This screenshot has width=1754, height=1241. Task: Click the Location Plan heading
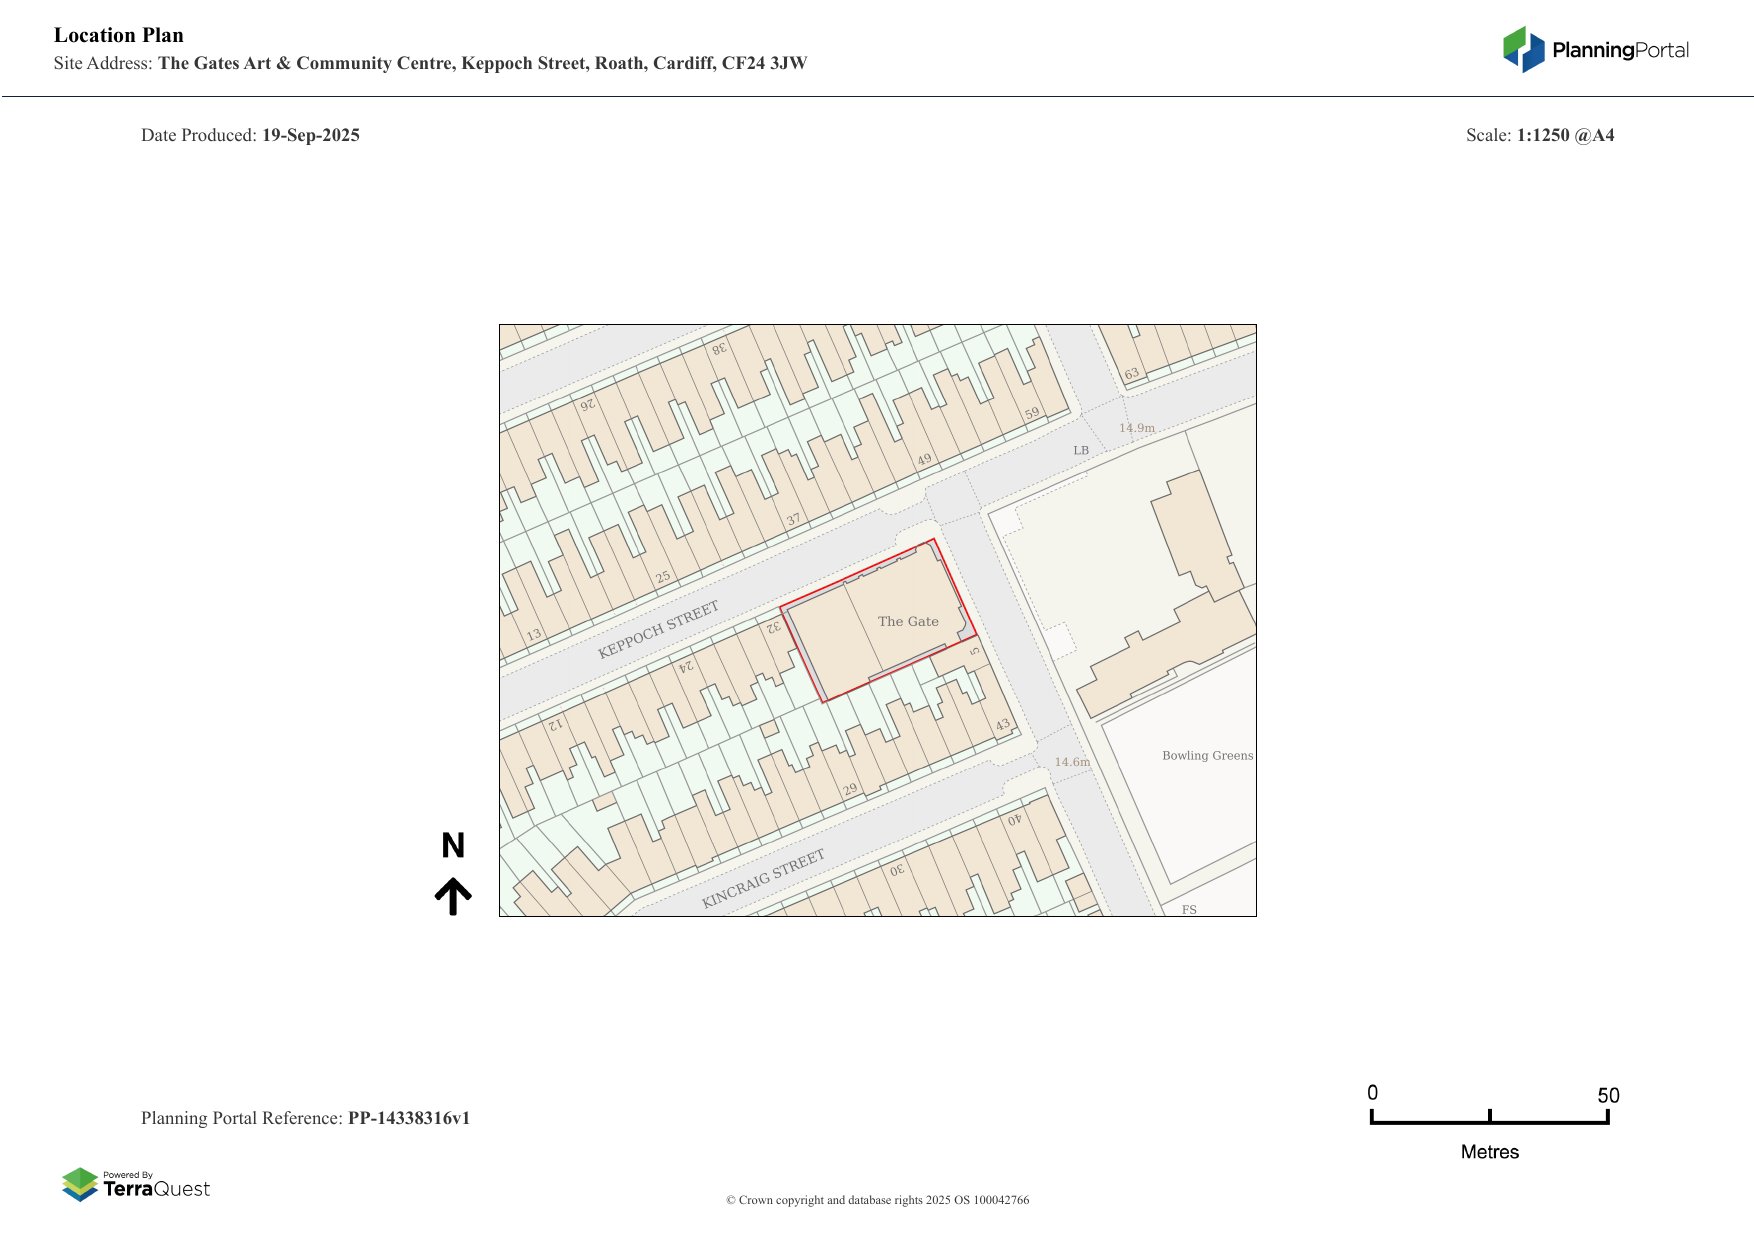coord(119,35)
